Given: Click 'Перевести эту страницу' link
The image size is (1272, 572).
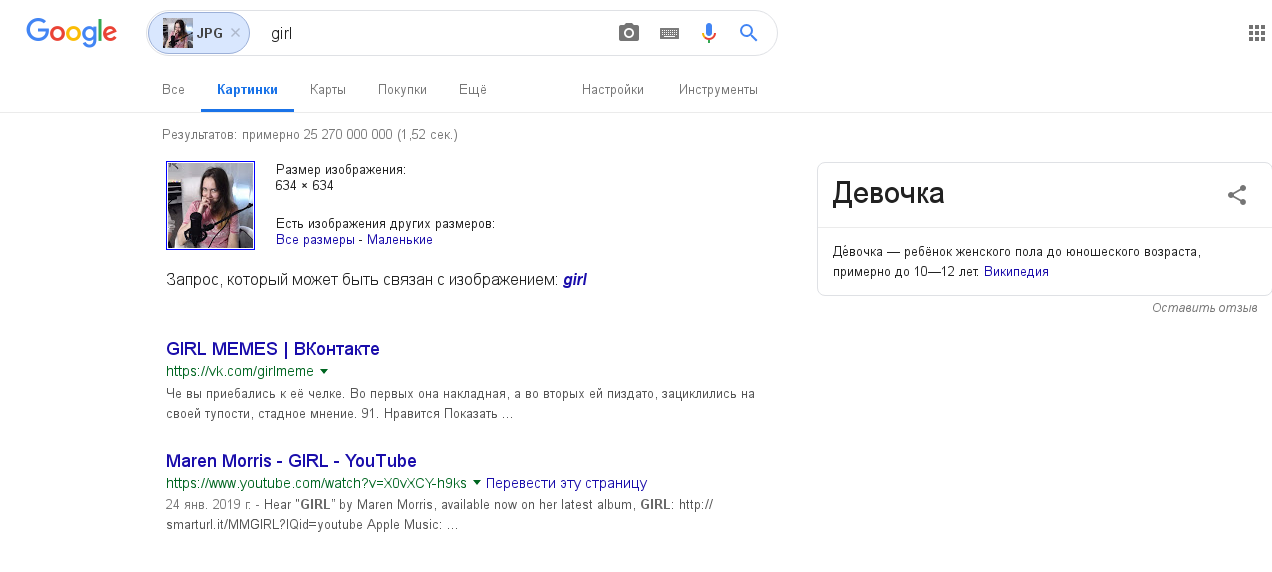Looking at the screenshot, I should pos(566,483).
